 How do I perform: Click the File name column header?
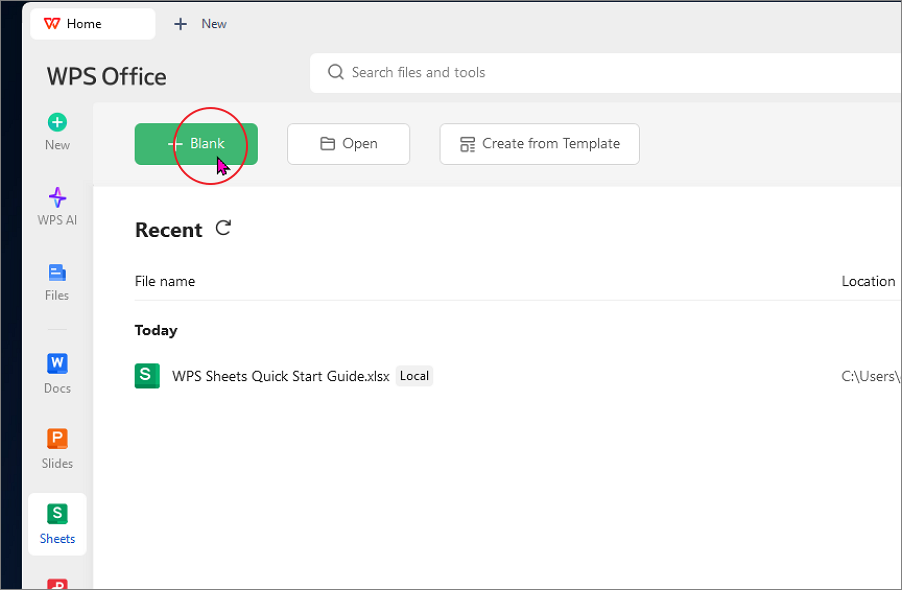click(165, 281)
